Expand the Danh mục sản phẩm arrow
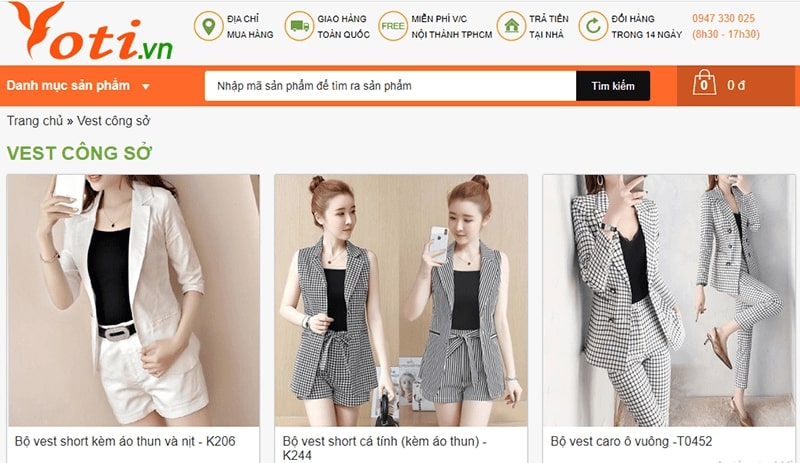This screenshot has width=800, height=463. coord(146,86)
